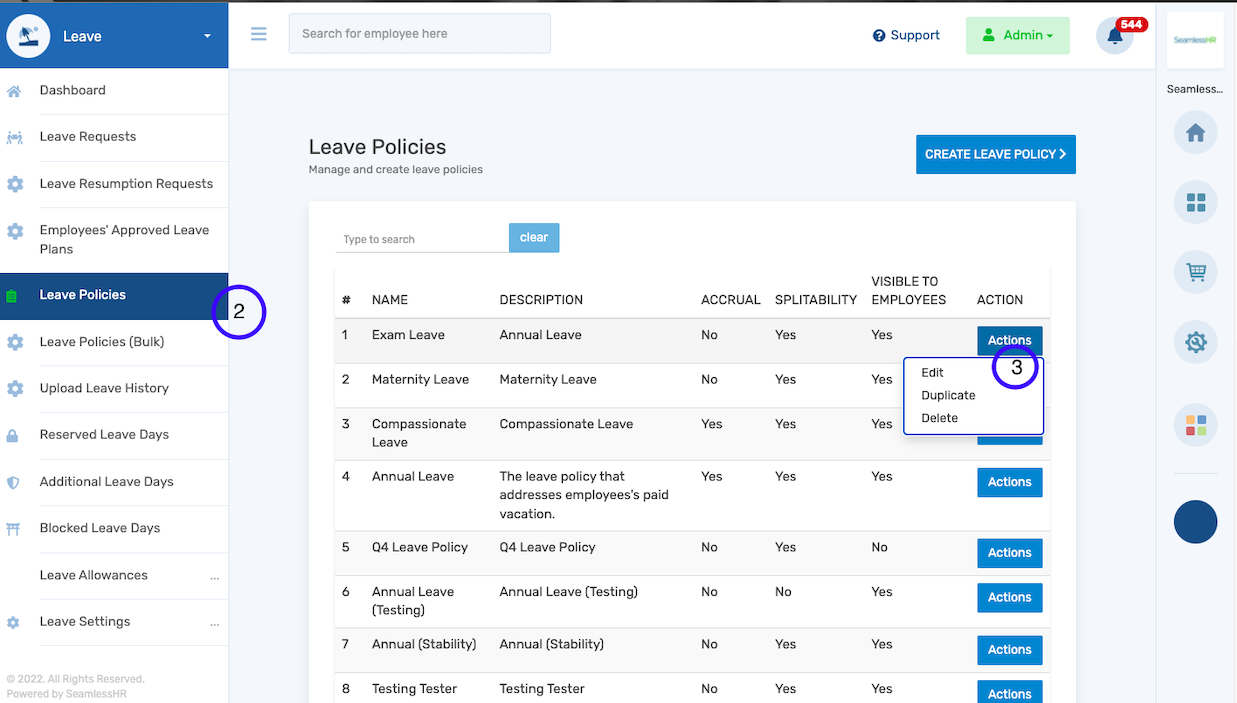This screenshot has height=703, width=1237.
Task: Choose Duplicate in the Actions menu
Action: pos(948,396)
